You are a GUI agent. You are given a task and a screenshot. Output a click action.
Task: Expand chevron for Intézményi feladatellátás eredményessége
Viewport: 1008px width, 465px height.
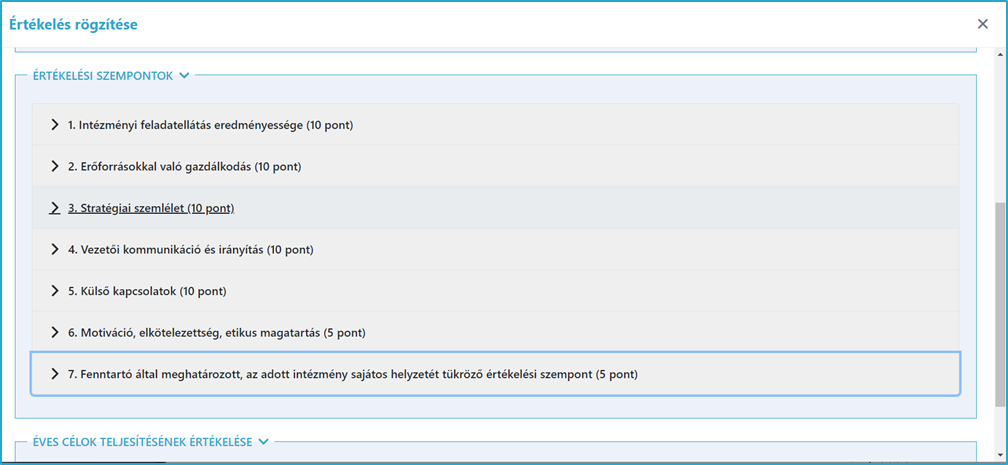click(55, 125)
